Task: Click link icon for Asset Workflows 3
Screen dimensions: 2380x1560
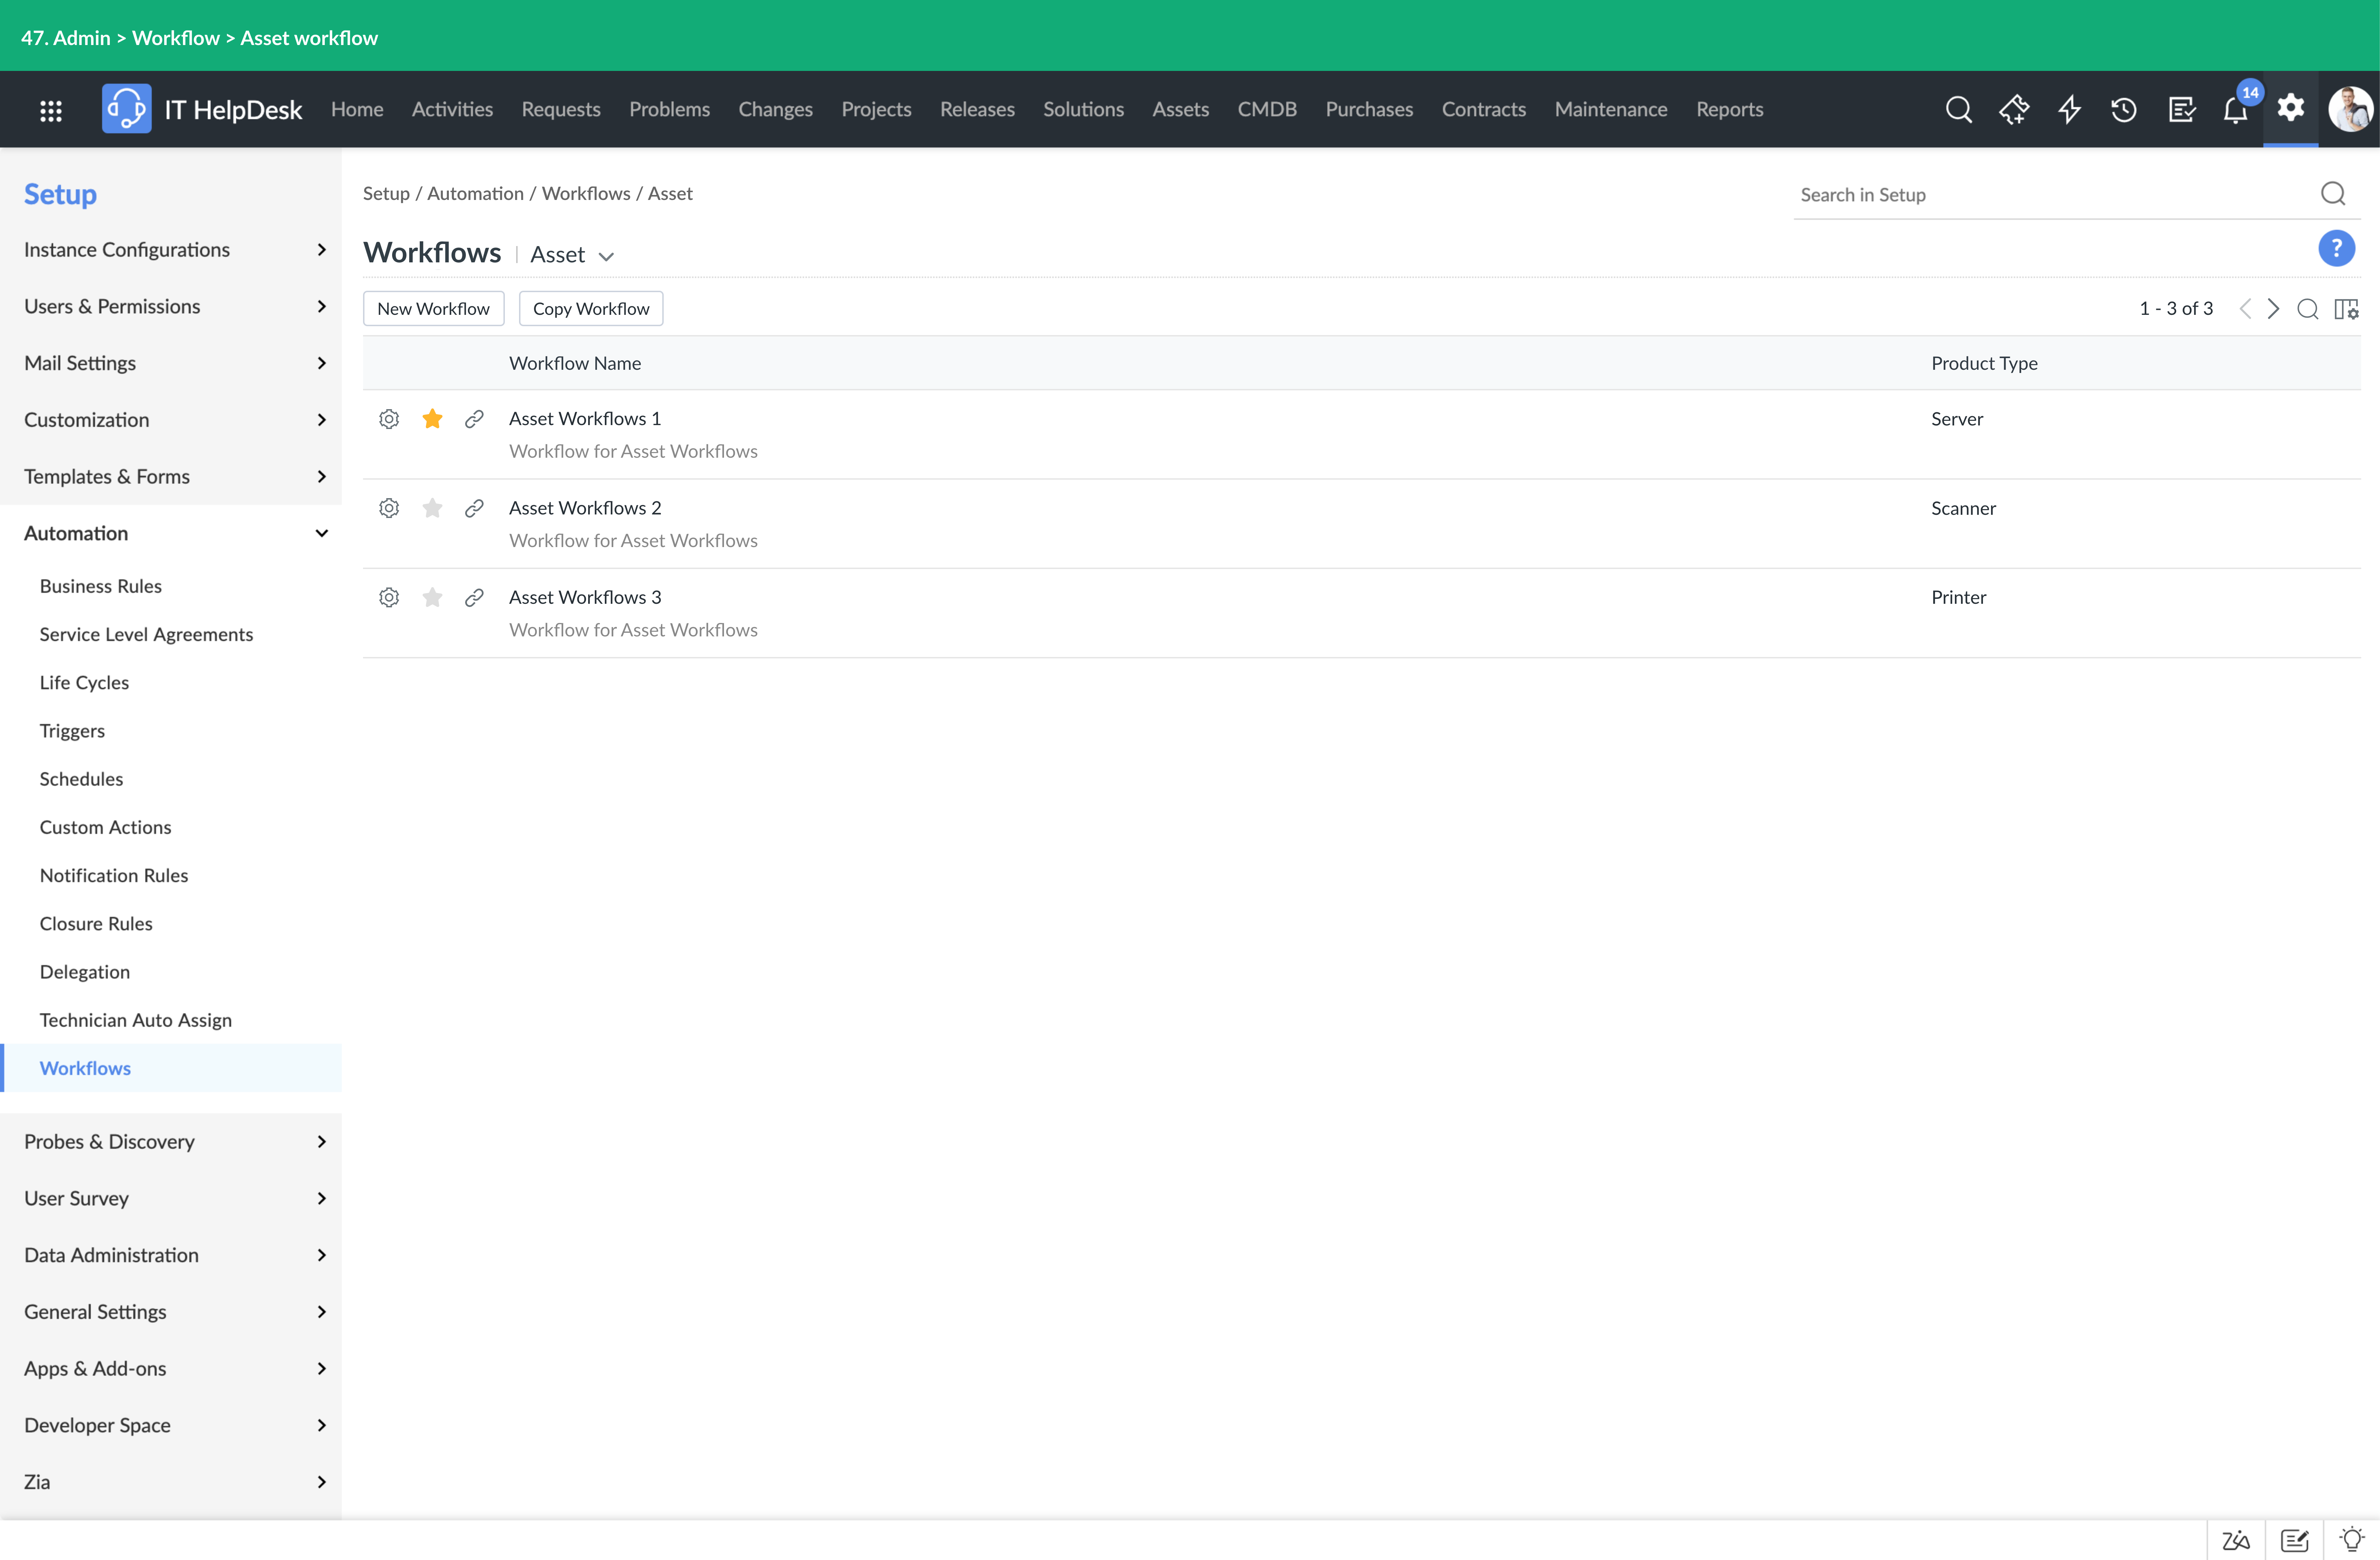Action: 474,598
